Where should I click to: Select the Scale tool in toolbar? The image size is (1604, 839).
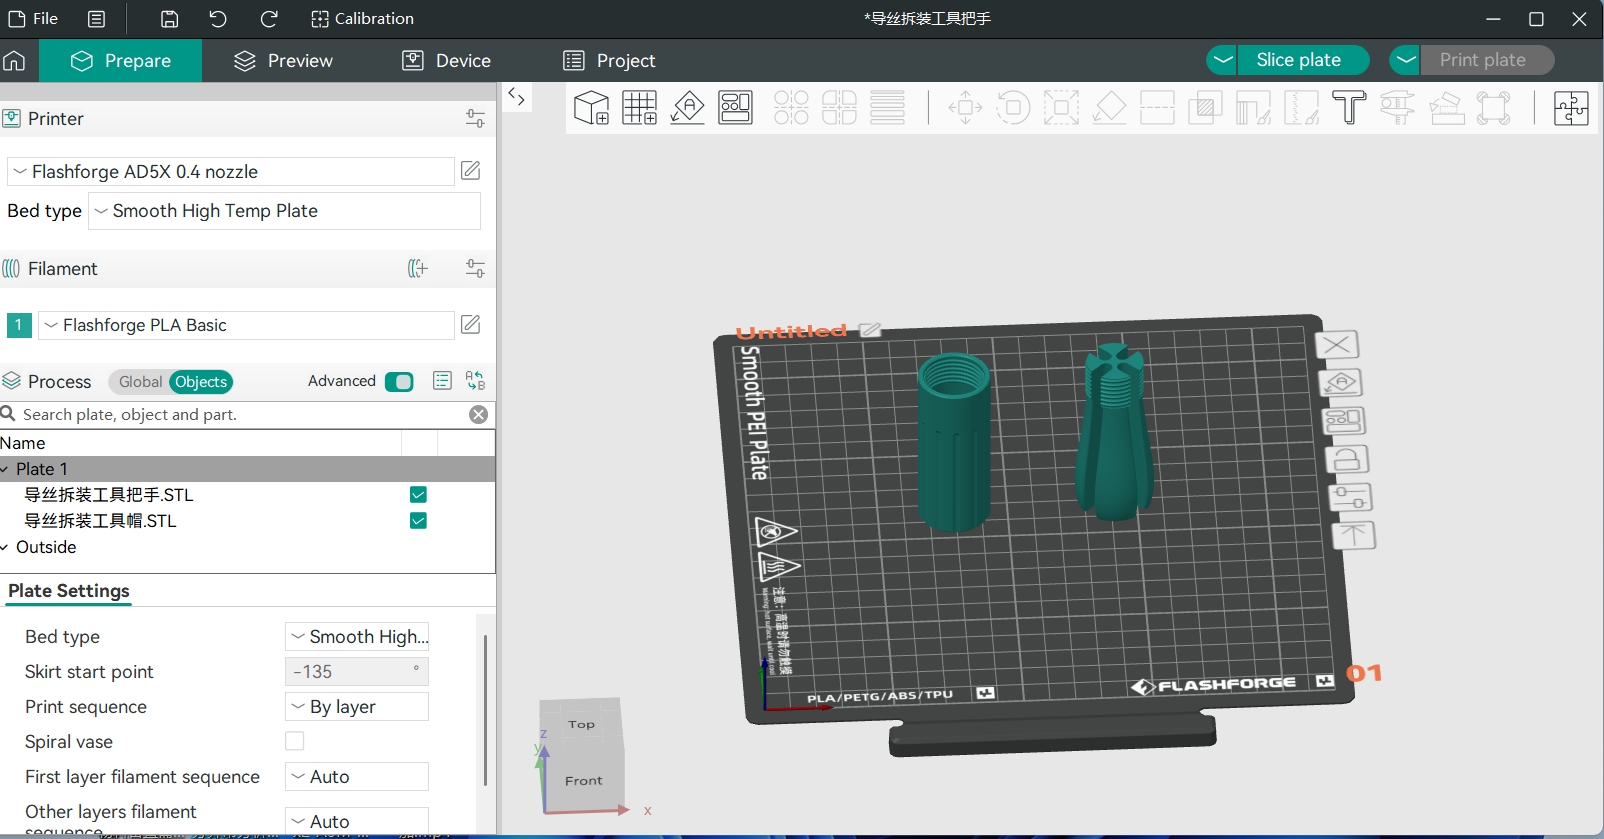click(x=1061, y=107)
